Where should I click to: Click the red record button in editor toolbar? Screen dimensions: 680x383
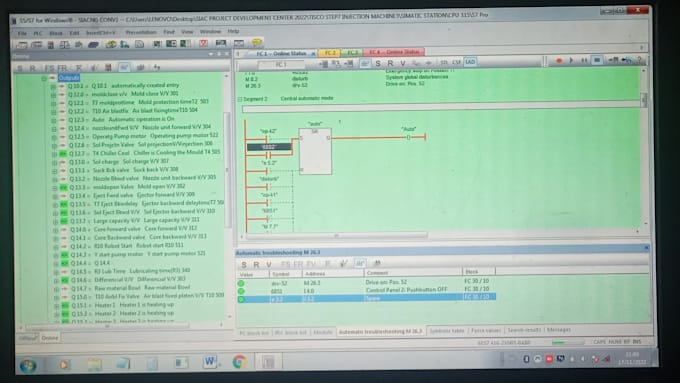[x=559, y=61]
